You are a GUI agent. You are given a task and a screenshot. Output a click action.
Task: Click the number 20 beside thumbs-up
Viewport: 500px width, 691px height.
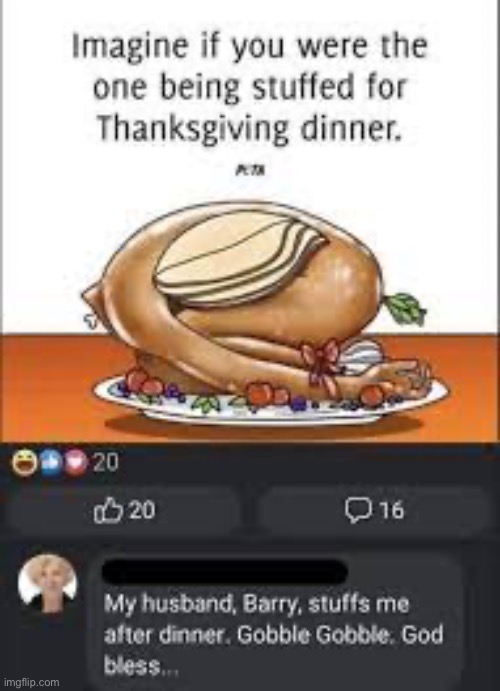pyautogui.click(x=142, y=510)
